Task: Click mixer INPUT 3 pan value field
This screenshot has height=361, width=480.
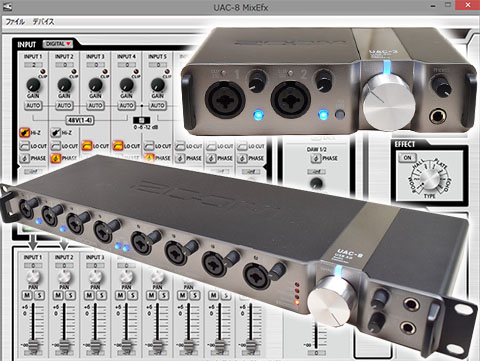Action: 95,265
